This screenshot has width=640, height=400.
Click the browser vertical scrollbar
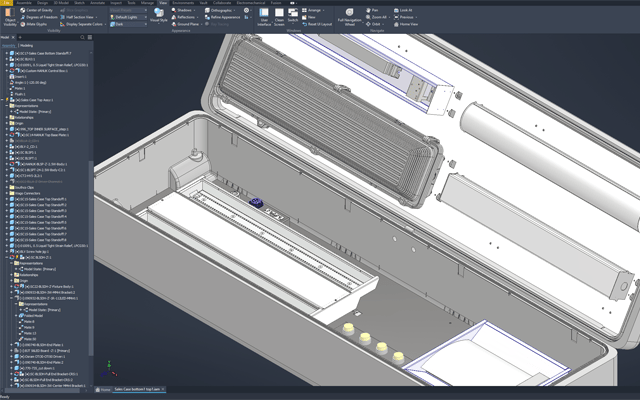point(91,257)
